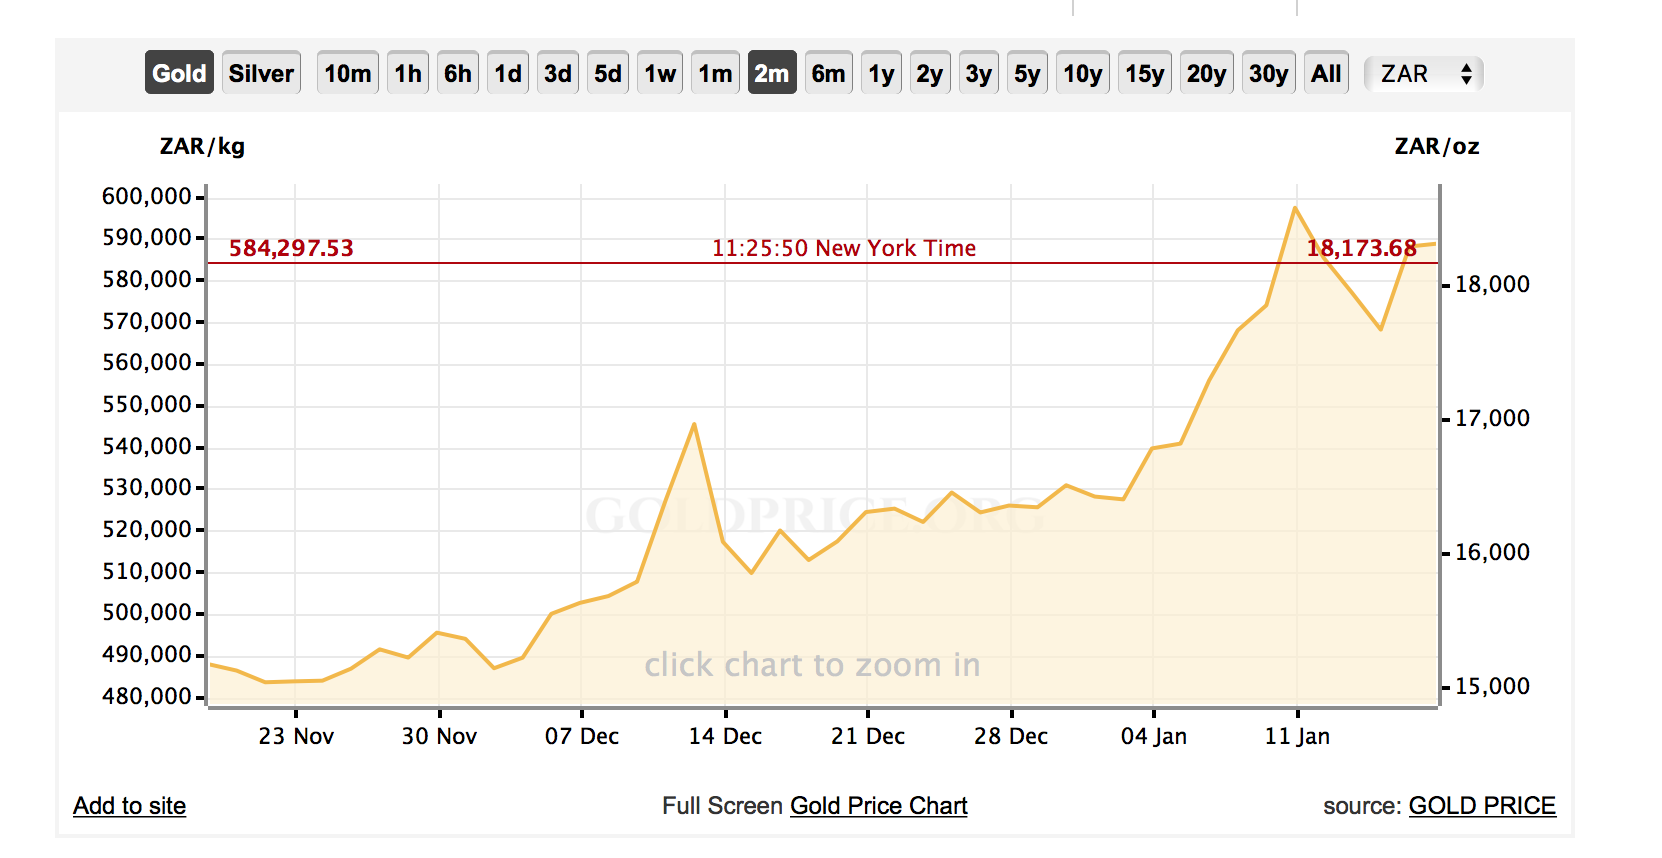View the 1y price history

coord(881,73)
